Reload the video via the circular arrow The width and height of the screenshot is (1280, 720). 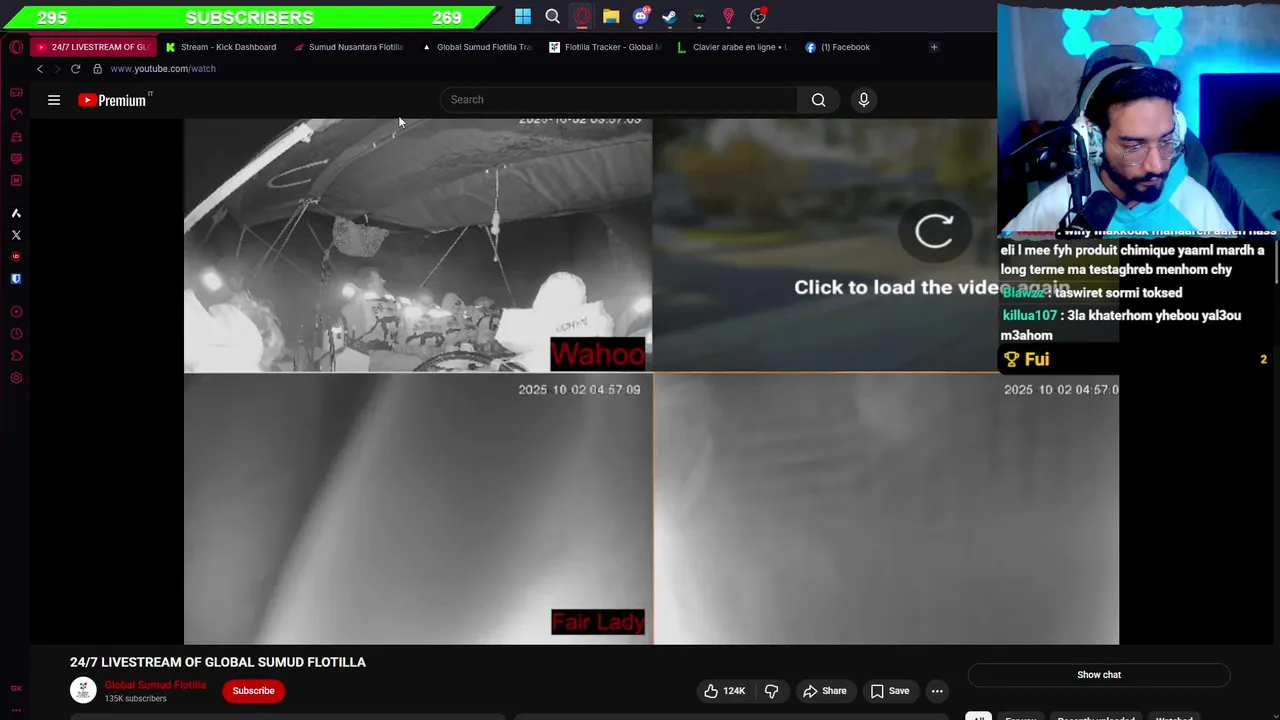pyautogui.click(x=934, y=231)
